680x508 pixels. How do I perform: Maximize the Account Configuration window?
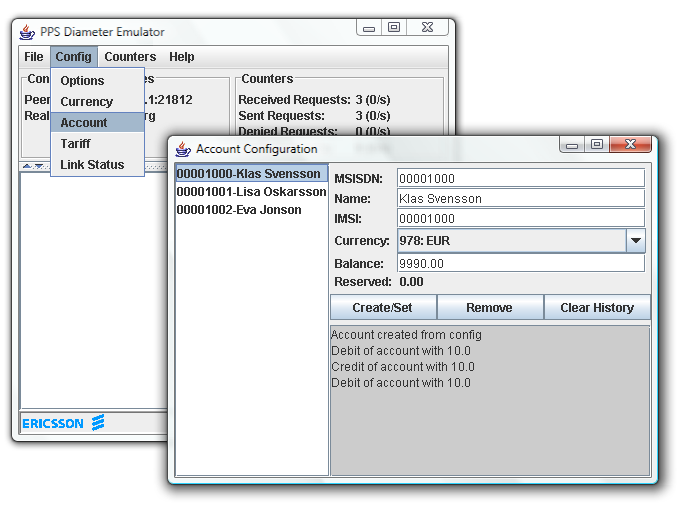597,144
